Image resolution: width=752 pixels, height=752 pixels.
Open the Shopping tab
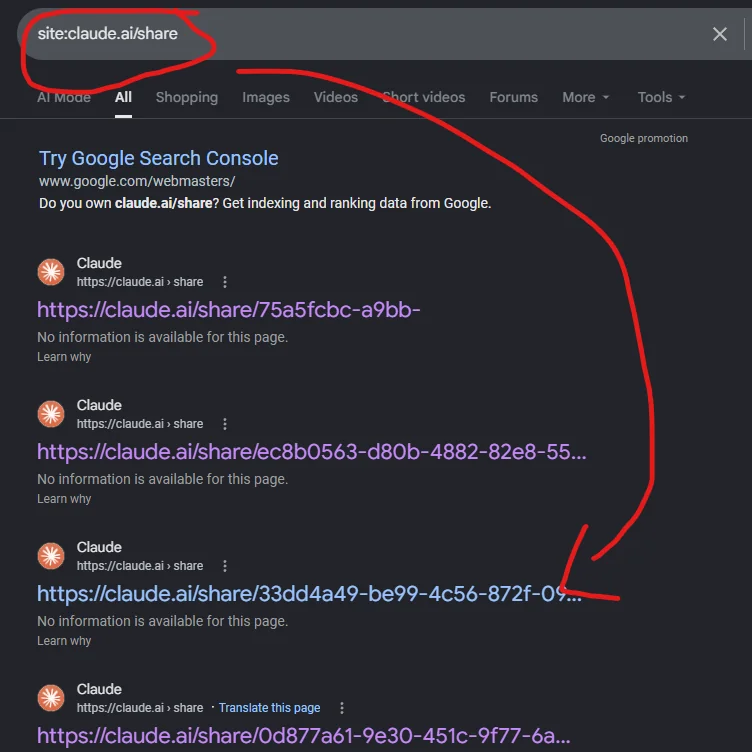pos(187,97)
